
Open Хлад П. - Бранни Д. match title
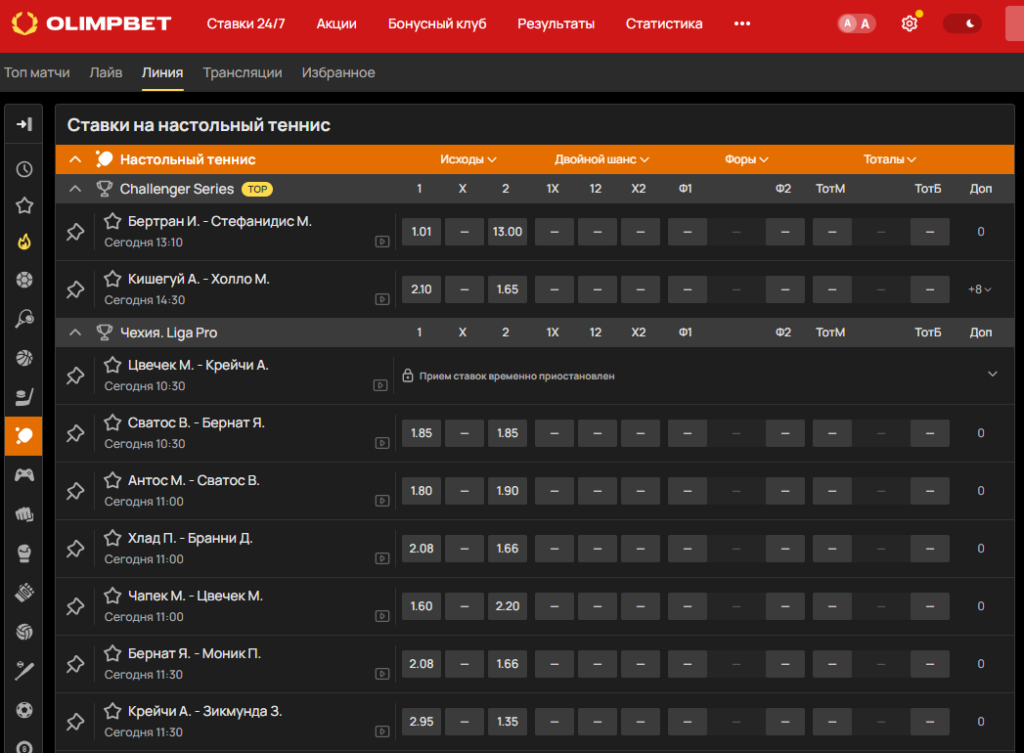(x=190, y=538)
